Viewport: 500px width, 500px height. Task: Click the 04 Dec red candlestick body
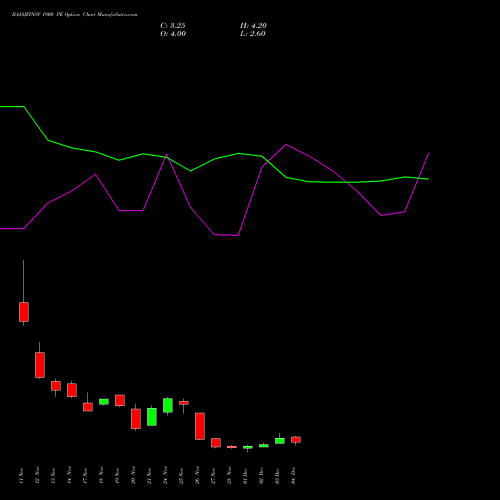coord(296,440)
